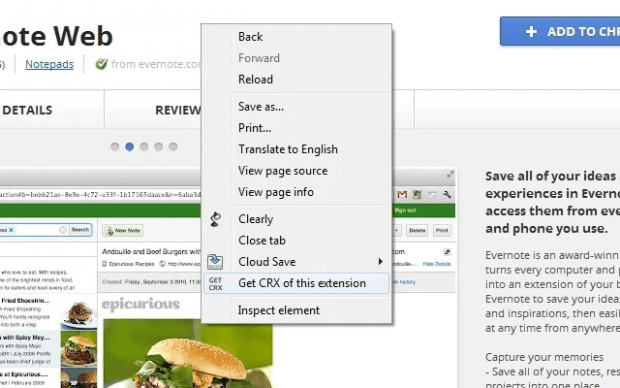620x388 pixels.
Task: Switch to the DETAILS tab
Action: coord(27,110)
